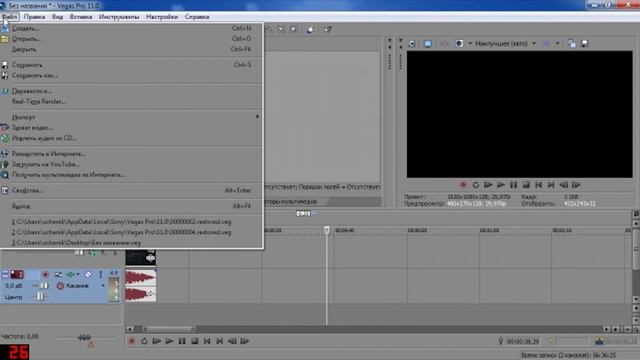Toggle invert phase on audio track 2
This screenshot has width=640, height=360.
[x=58, y=275]
